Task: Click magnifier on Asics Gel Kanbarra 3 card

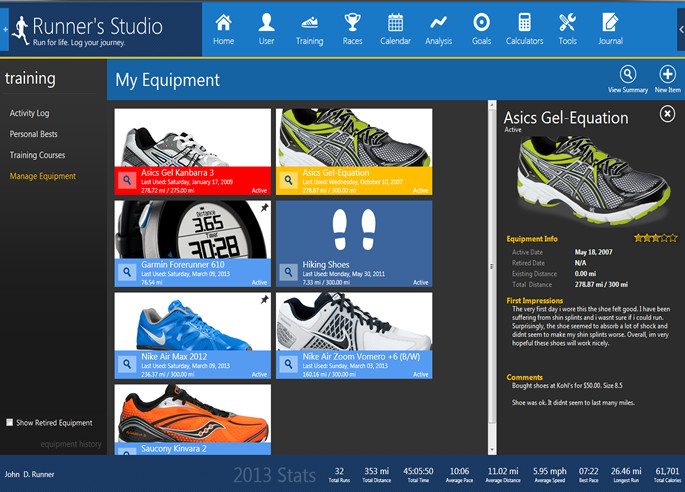Action: [127, 180]
